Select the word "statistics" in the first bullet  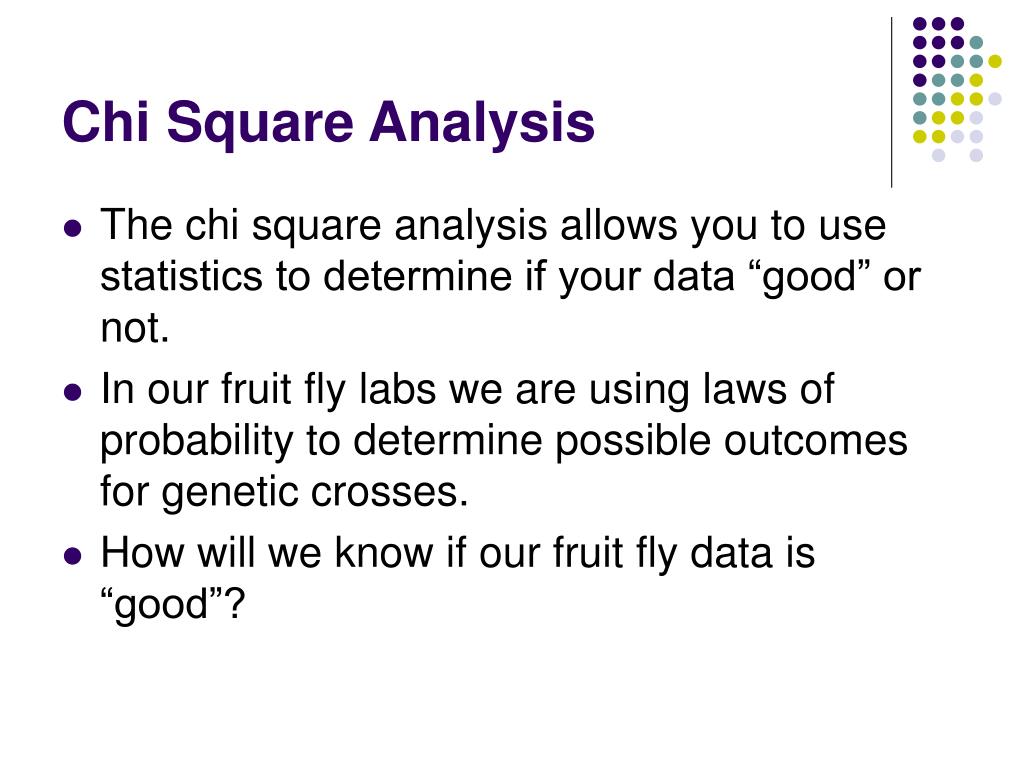181,276
